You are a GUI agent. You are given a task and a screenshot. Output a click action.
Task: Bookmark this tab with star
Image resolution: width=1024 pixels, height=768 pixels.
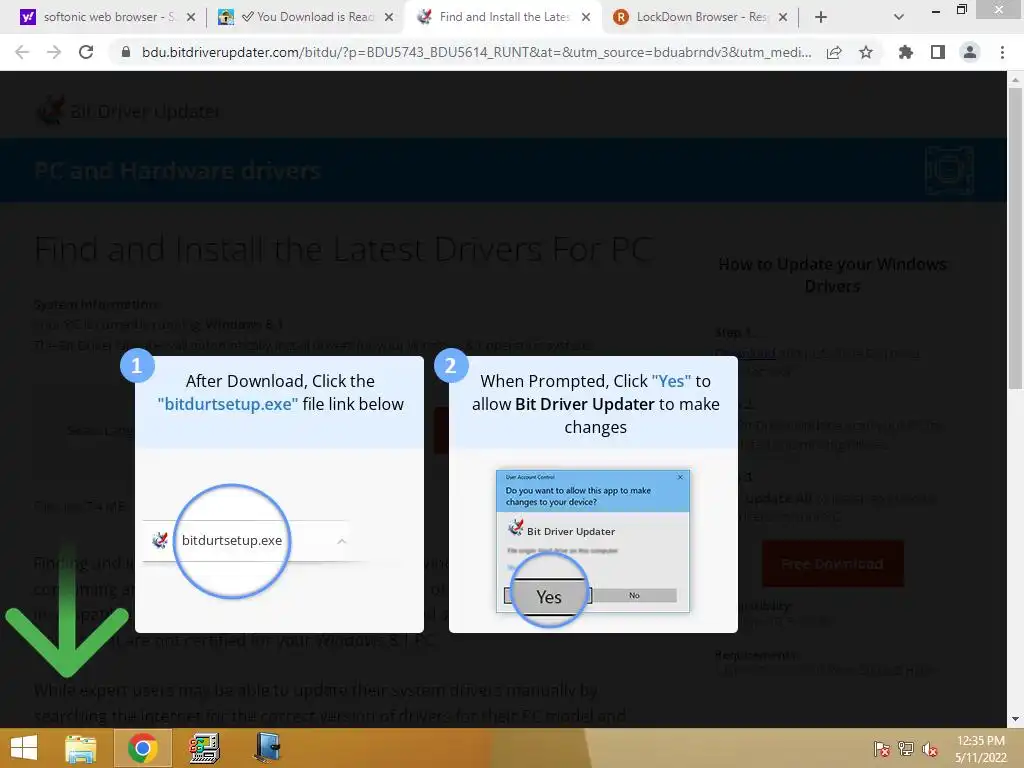pyautogui.click(x=866, y=52)
